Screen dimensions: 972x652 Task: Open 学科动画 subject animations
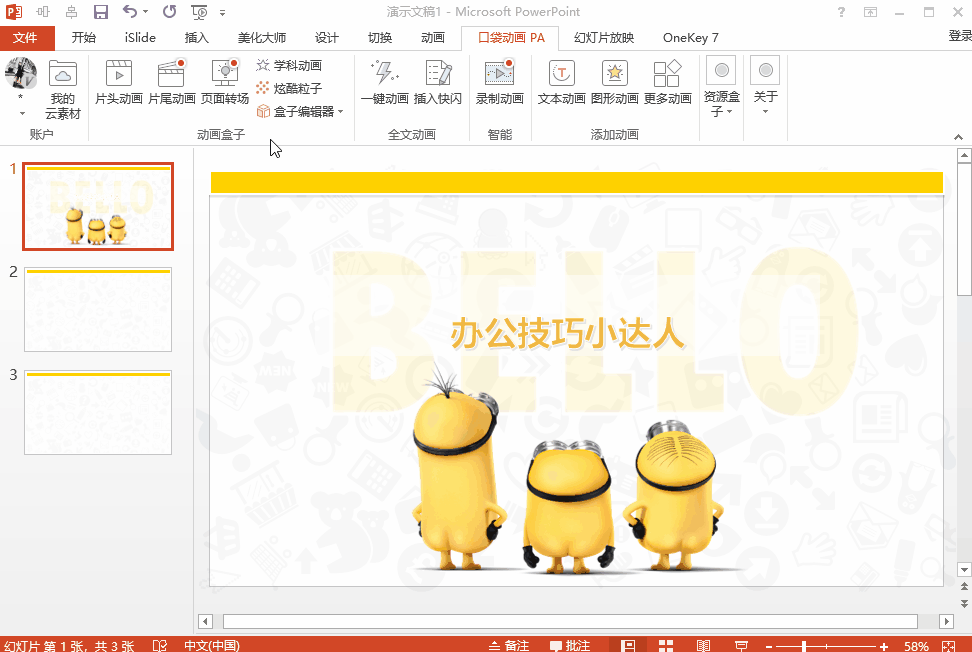click(x=290, y=64)
